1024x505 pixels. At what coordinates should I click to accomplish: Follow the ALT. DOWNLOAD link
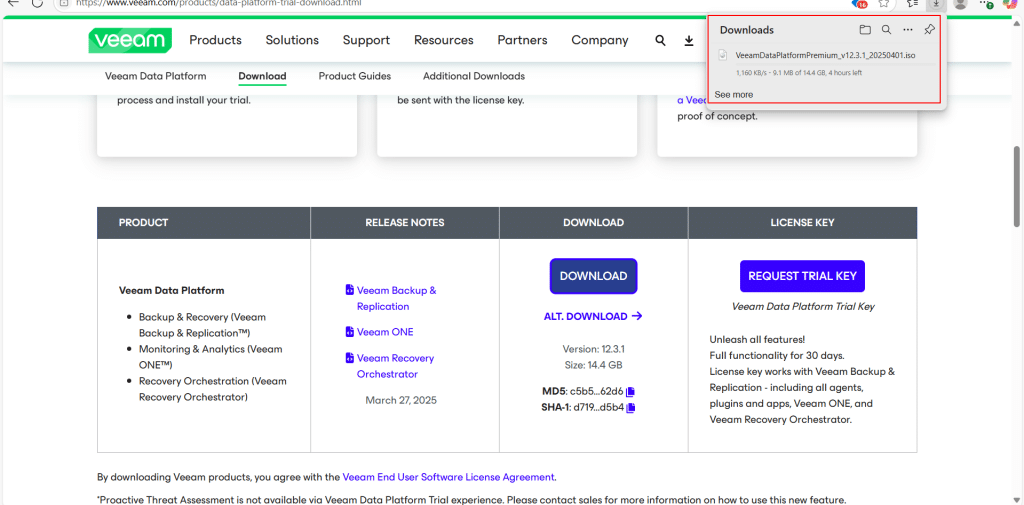point(593,316)
